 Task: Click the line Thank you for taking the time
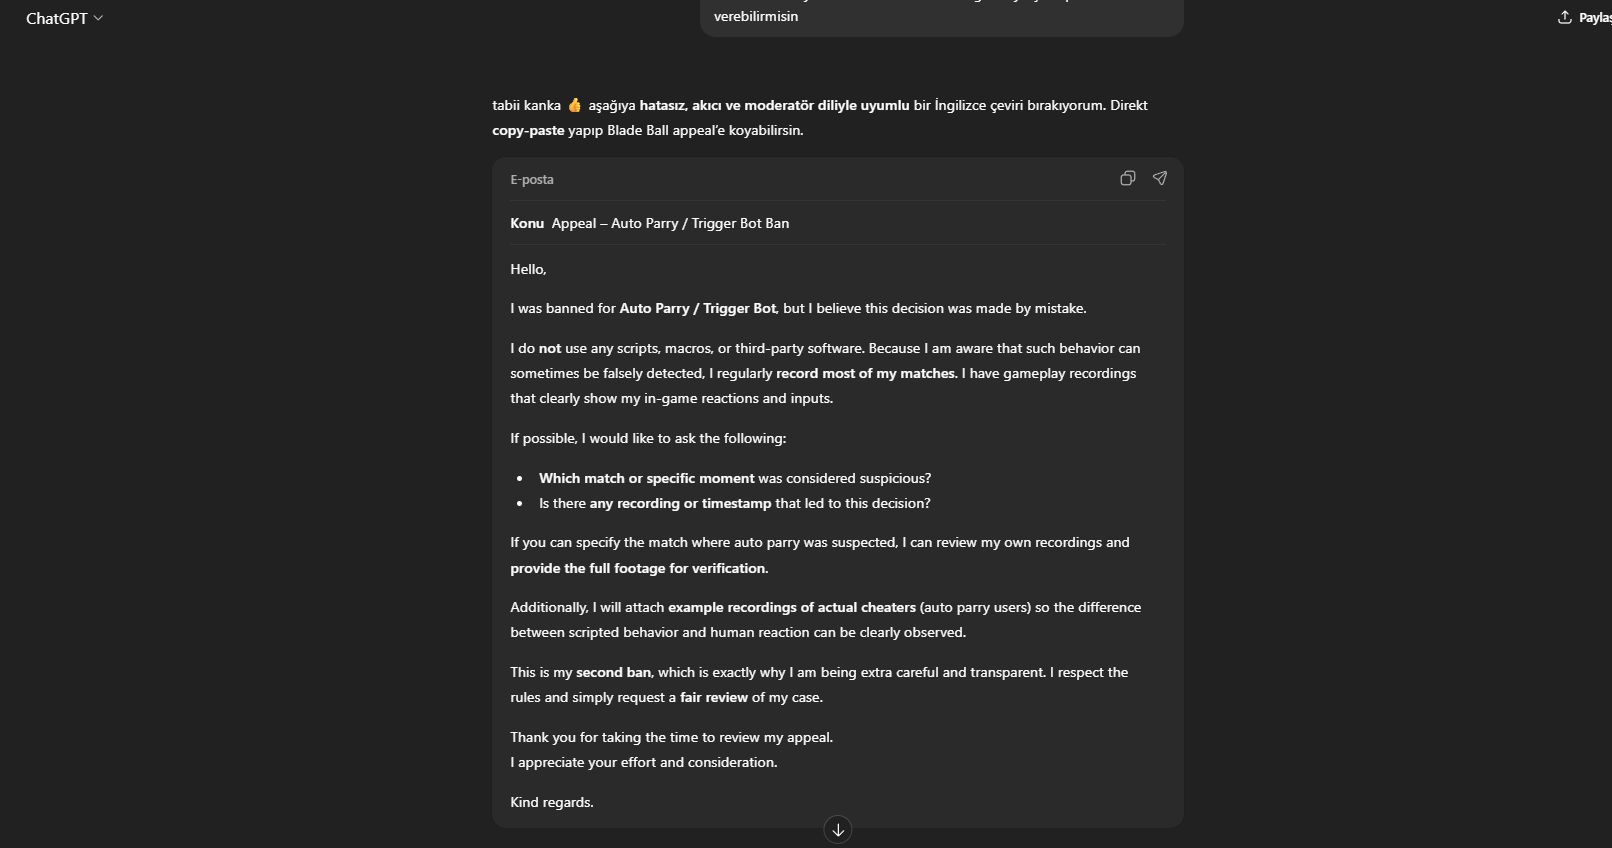(x=671, y=737)
